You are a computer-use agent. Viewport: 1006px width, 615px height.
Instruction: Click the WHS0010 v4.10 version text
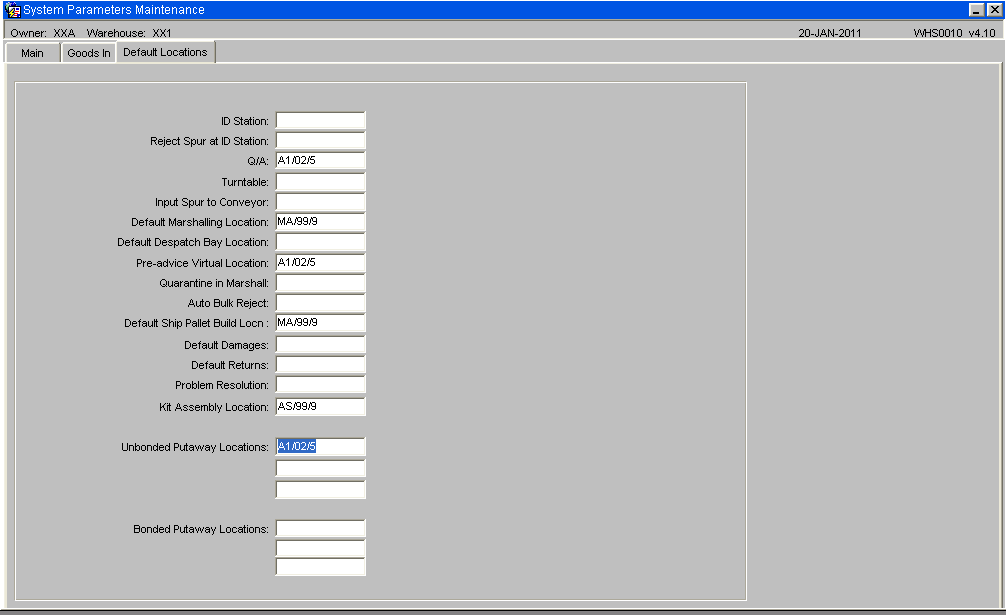click(954, 33)
